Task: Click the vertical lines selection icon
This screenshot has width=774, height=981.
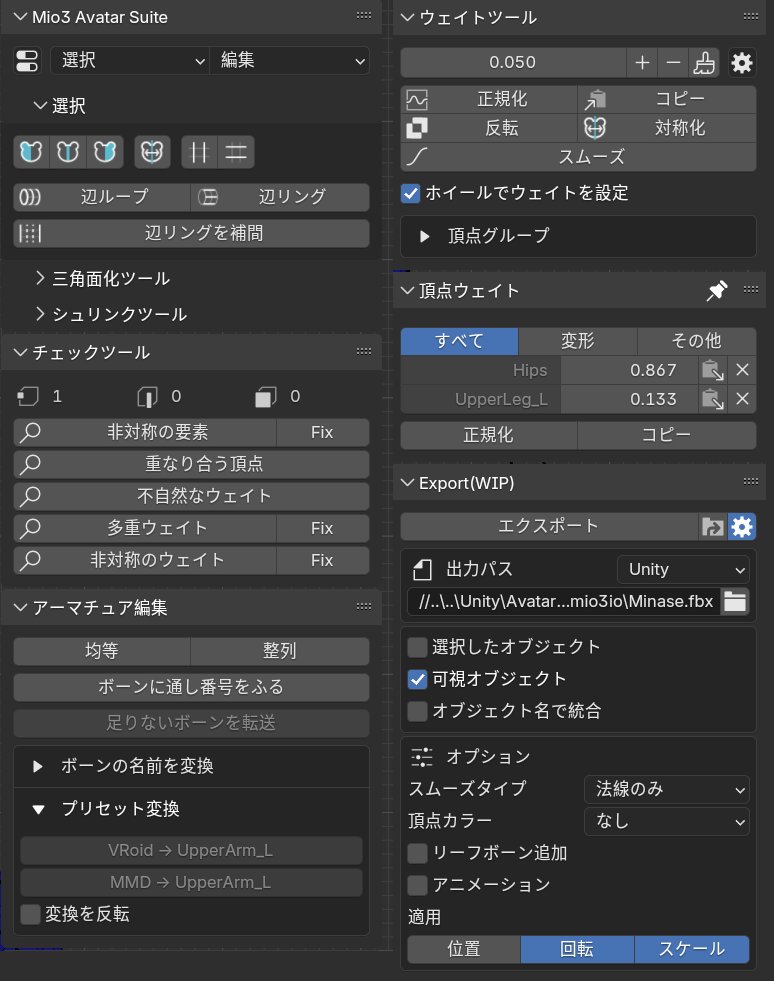Action: pos(199,152)
